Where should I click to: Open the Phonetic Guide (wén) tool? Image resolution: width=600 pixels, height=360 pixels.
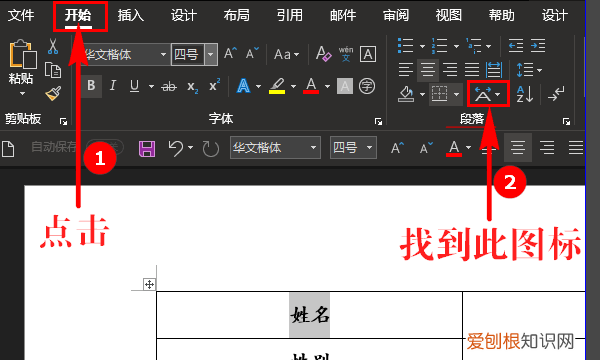(x=346, y=54)
